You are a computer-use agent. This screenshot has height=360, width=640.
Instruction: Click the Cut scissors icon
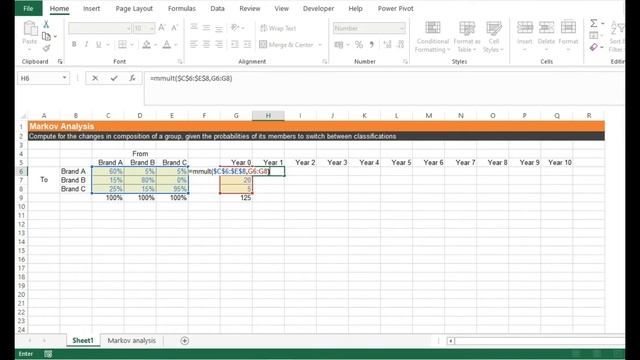point(46,24)
